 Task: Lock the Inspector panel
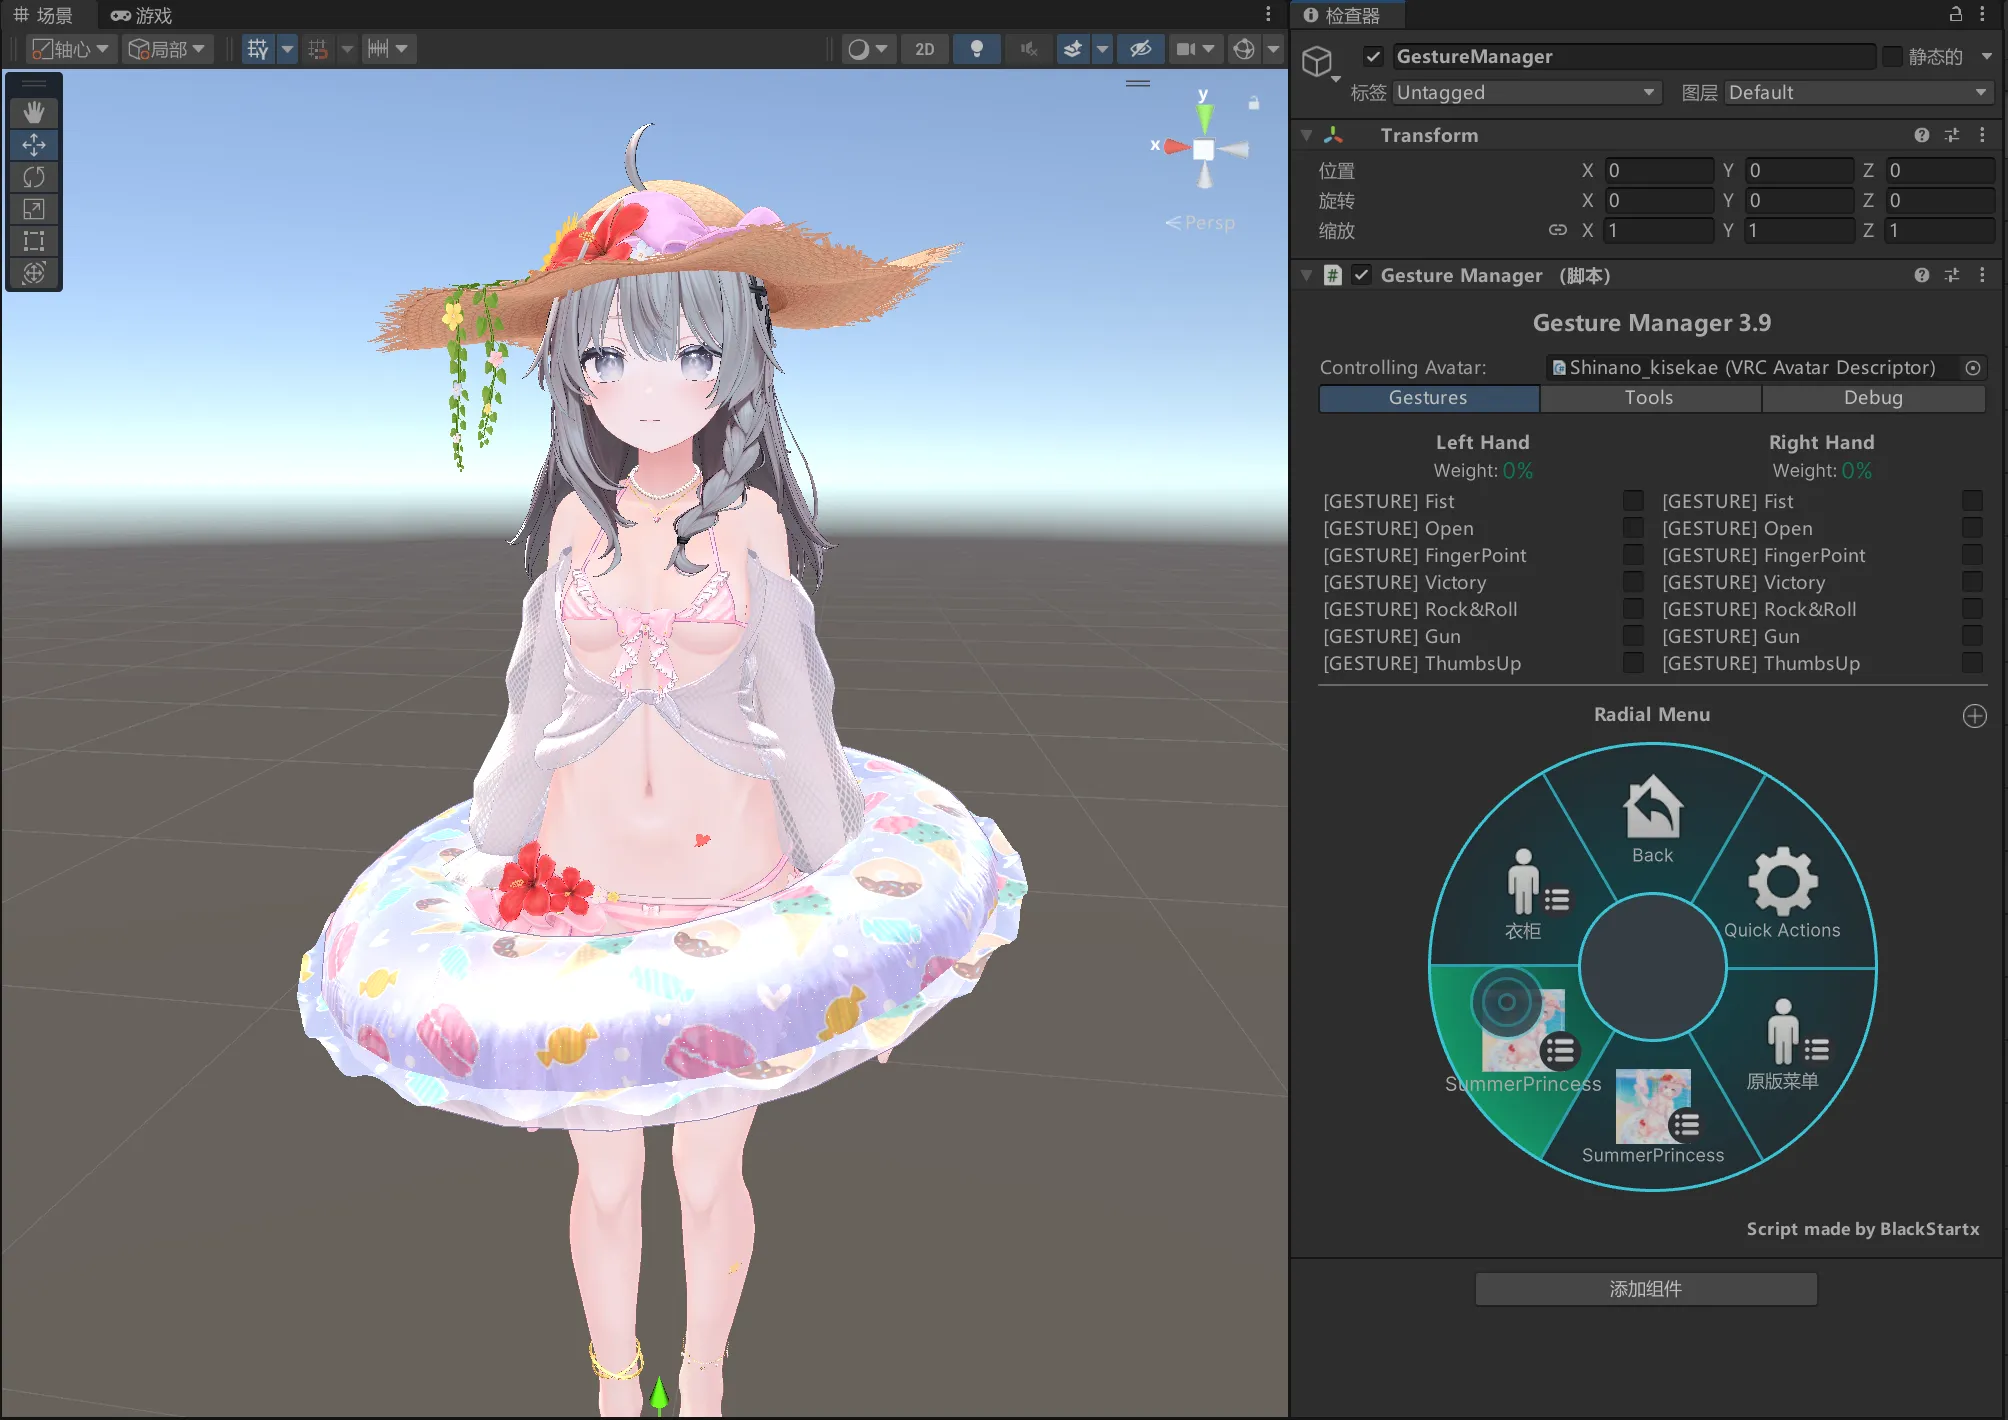point(1956,14)
